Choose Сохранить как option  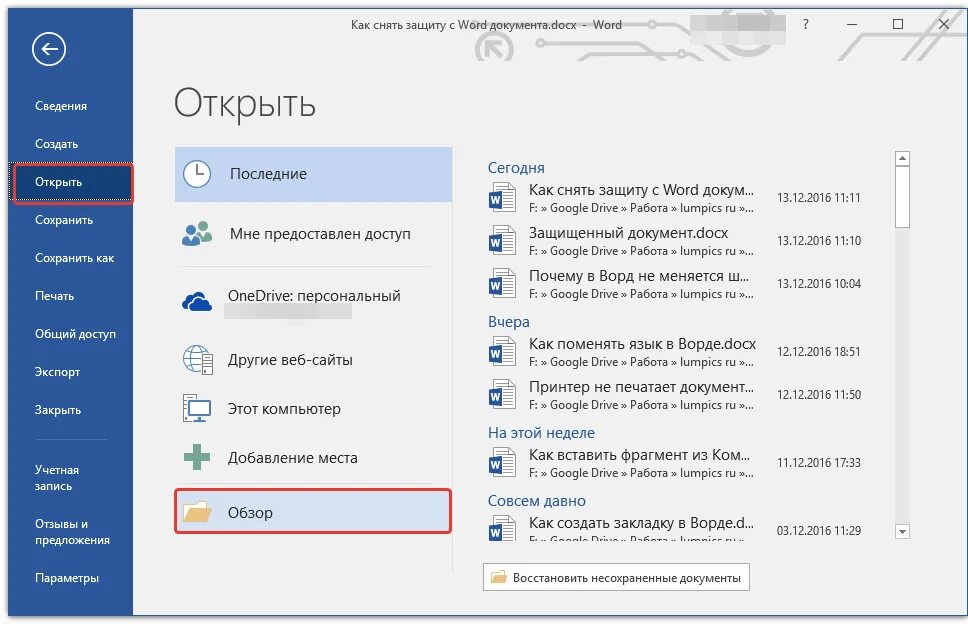(x=75, y=258)
